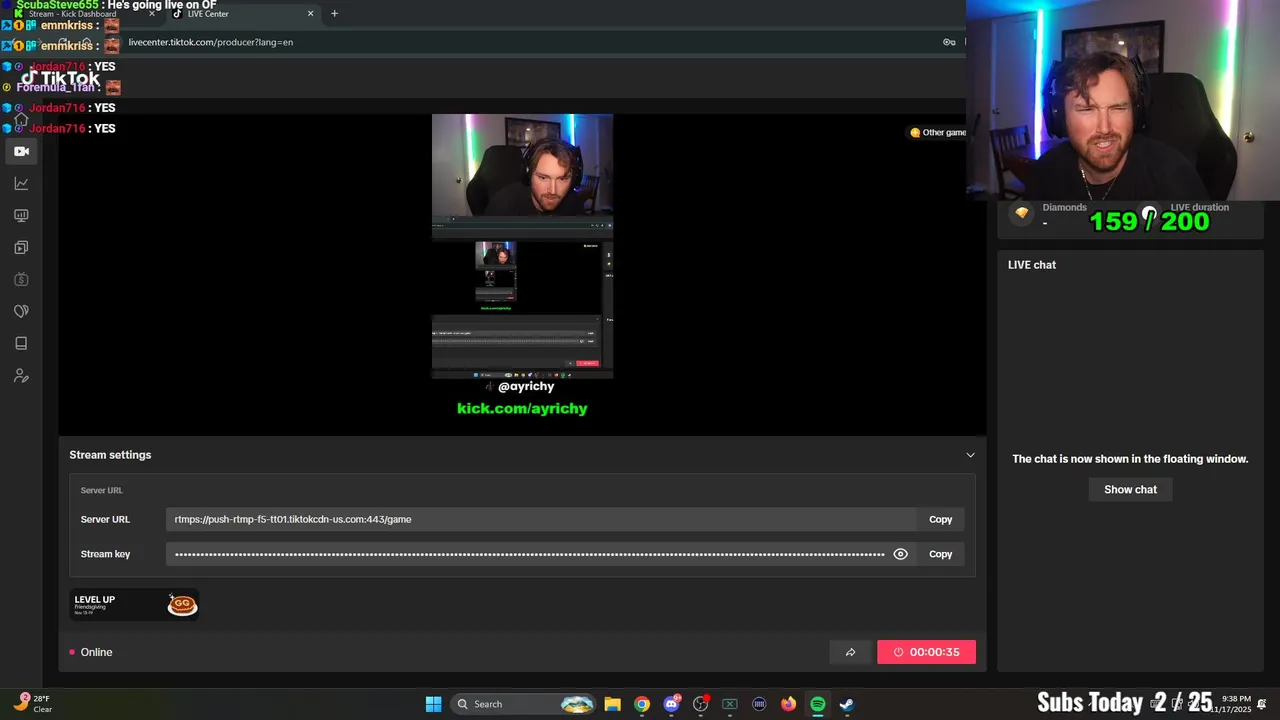Open the book guide sidebar icon
The image size is (1280, 720).
(21, 343)
